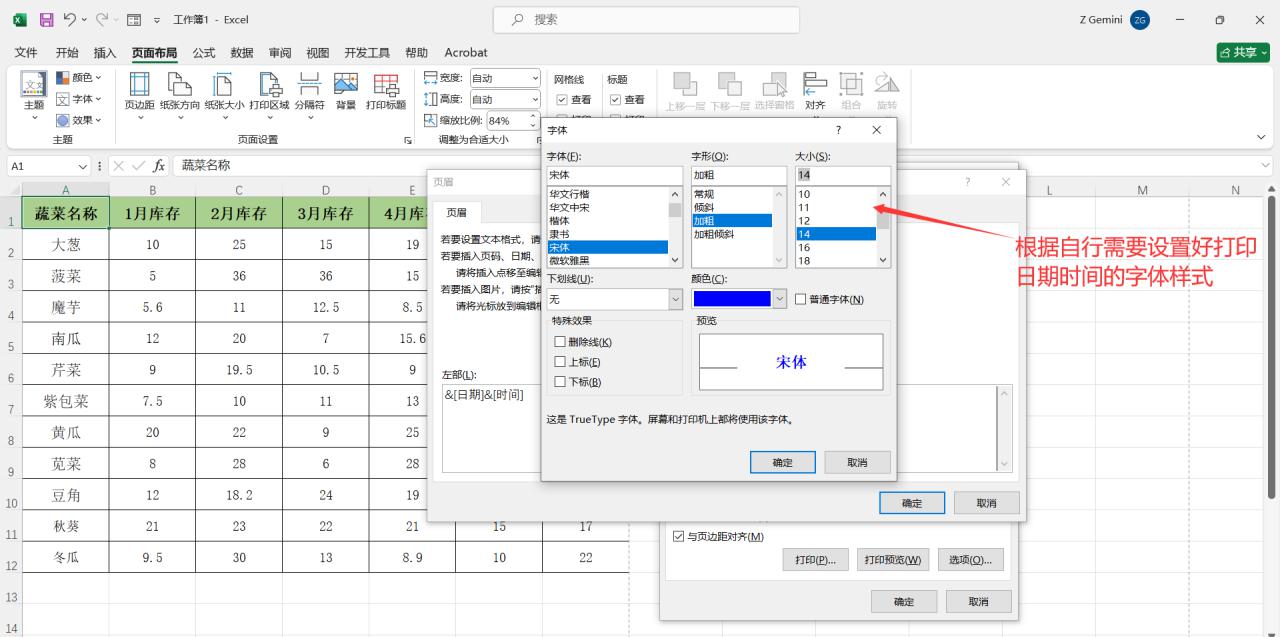Click the 选择窗格 selection pane icon
The width and height of the screenshot is (1280, 637).
click(774, 83)
